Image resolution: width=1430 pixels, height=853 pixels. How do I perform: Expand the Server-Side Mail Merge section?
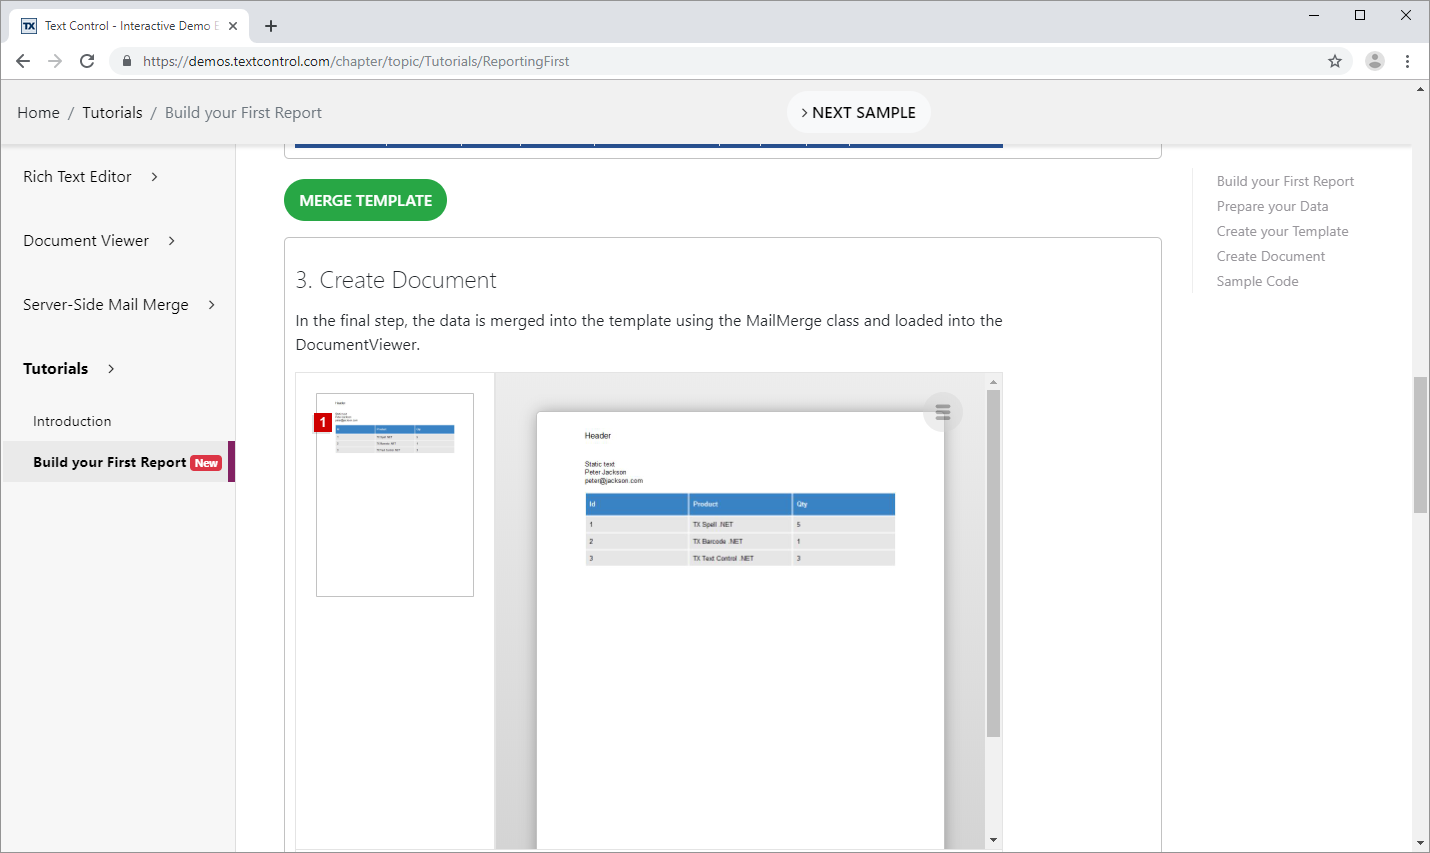tap(119, 305)
